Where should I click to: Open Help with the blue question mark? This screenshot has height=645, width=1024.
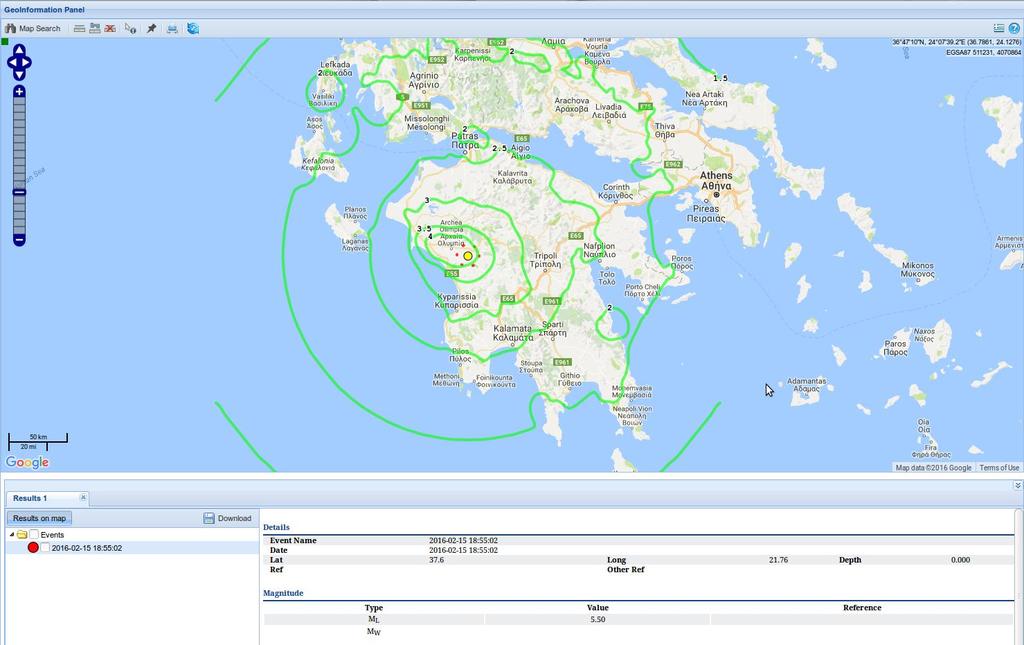(x=1014, y=28)
